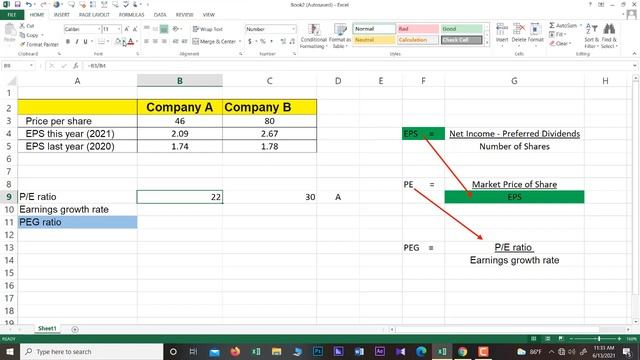Increase font size with larger A
This screenshot has height=360, width=640.
click(127, 29)
